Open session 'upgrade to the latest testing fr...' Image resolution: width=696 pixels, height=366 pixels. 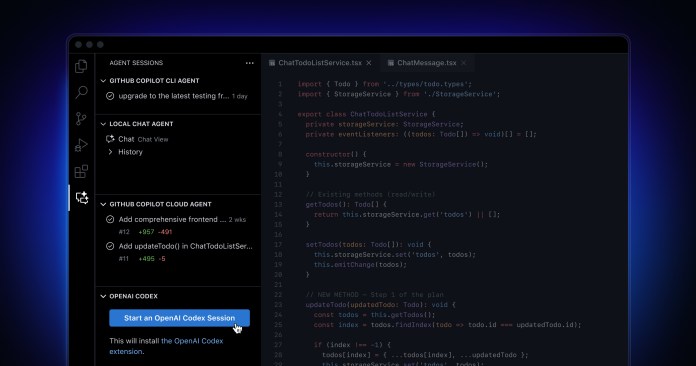click(174, 96)
